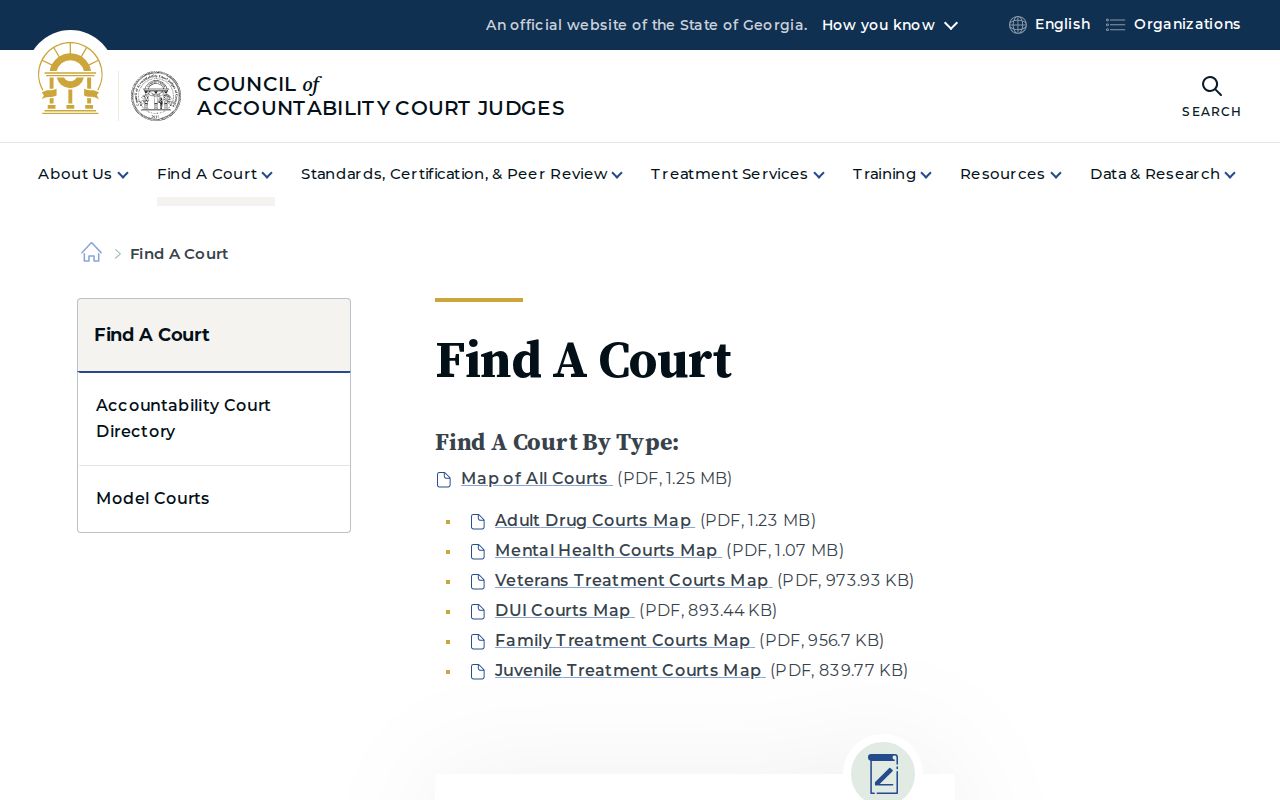Click the Organizations list icon
This screenshot has width=1280, height=800.
click(1115, 25)
